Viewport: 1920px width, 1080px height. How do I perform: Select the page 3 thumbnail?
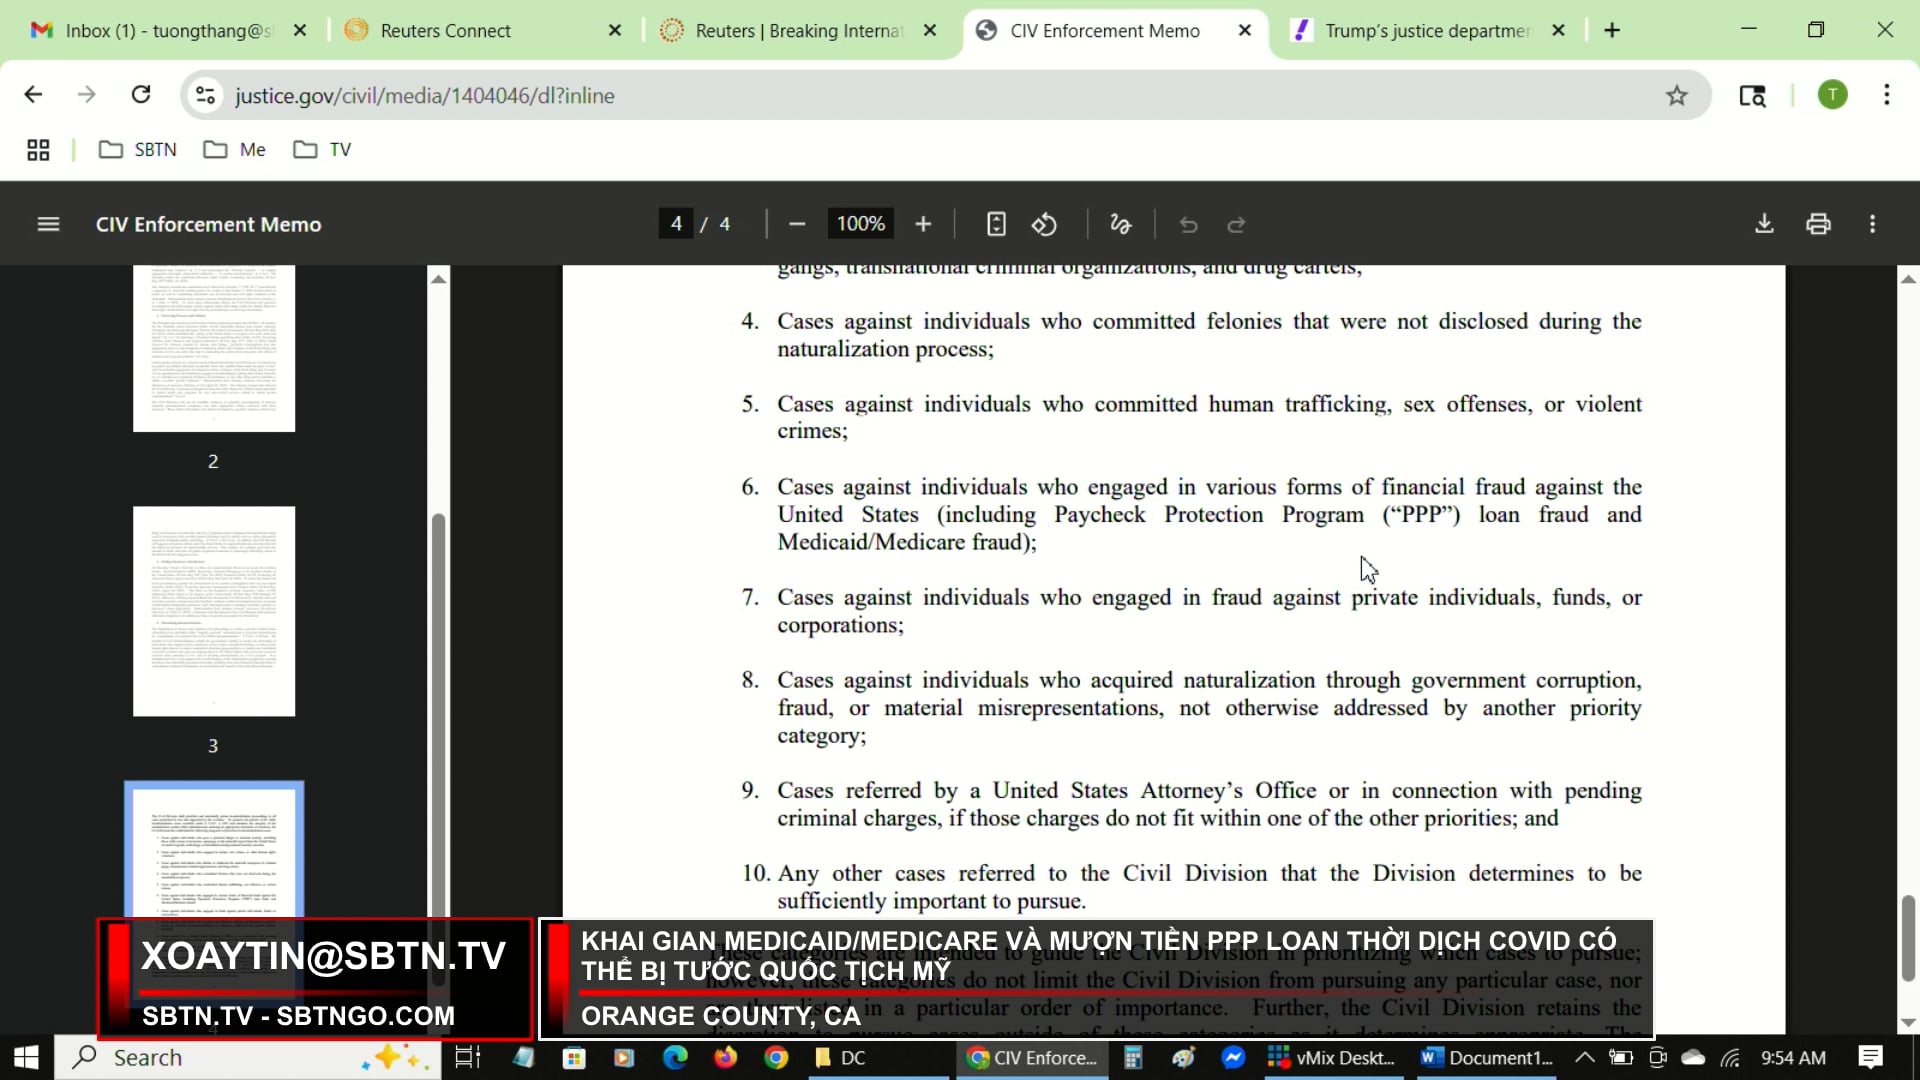(213, 611)
